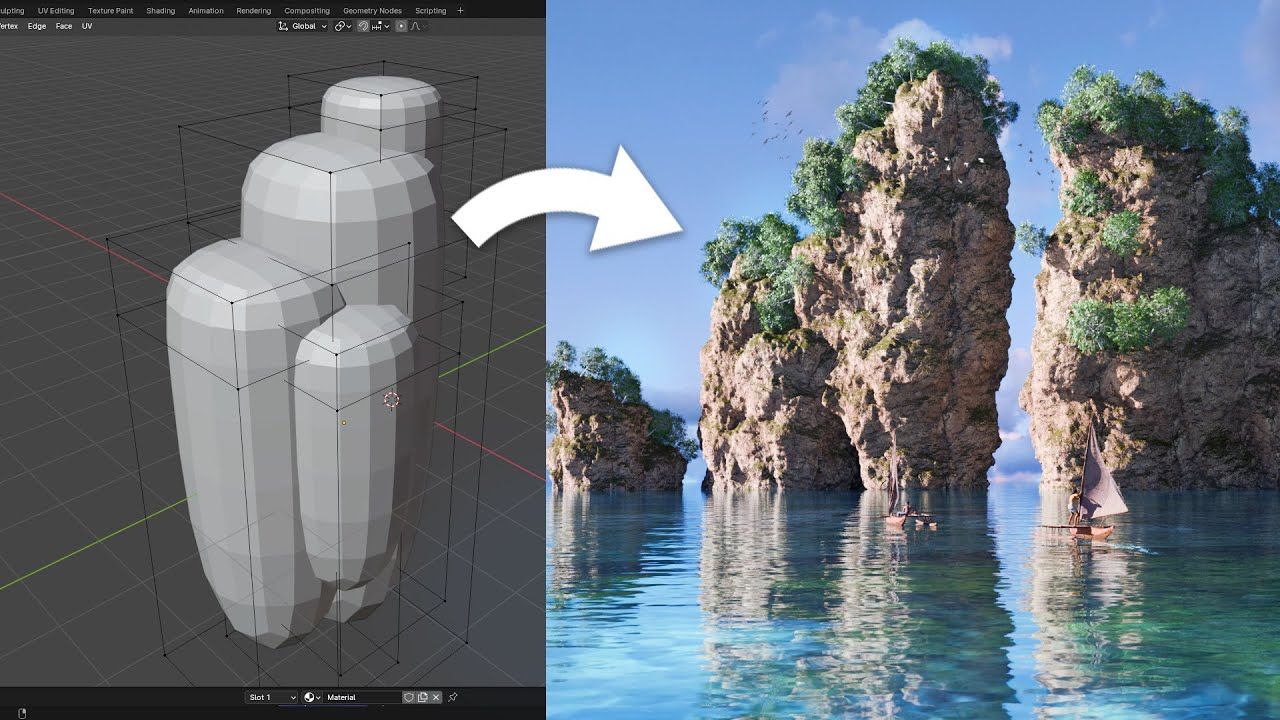This screenshot has width=1280, height=720.
Task: Click the Material name input field
Action: [365, 697]
